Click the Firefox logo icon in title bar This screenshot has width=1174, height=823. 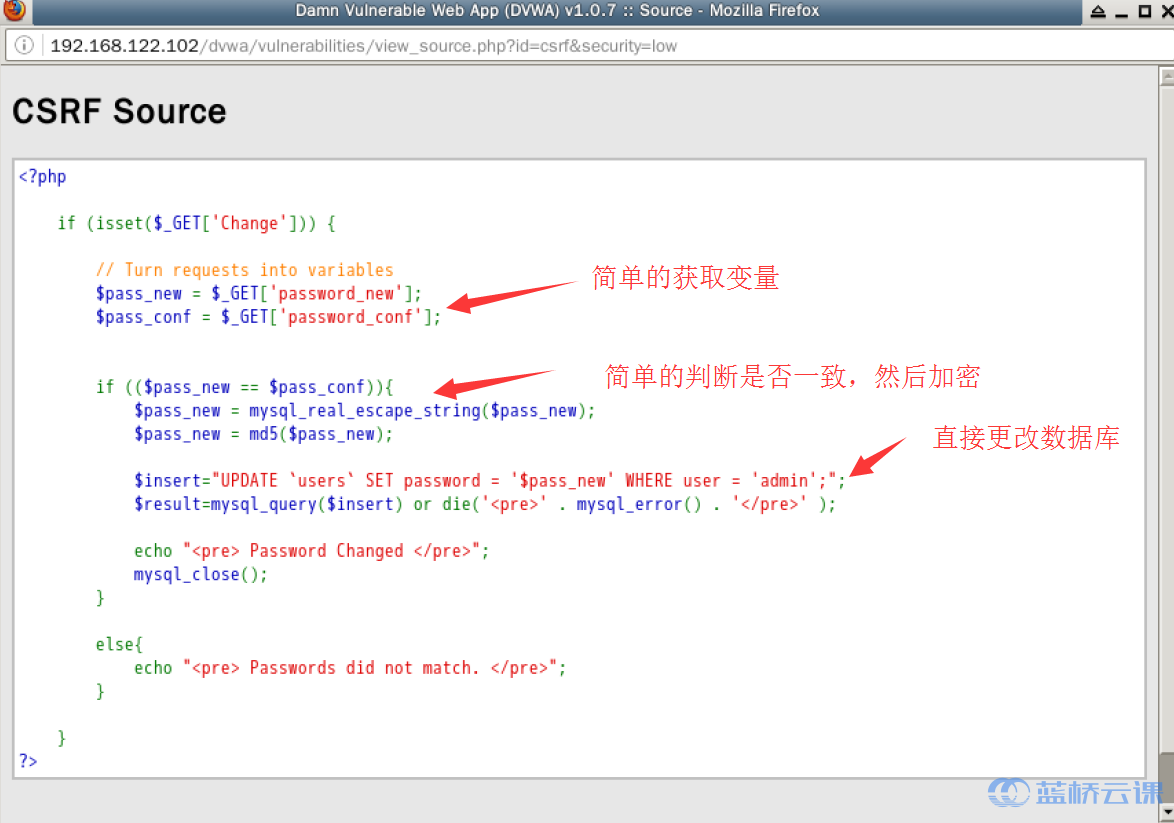(x=14, y=10)
